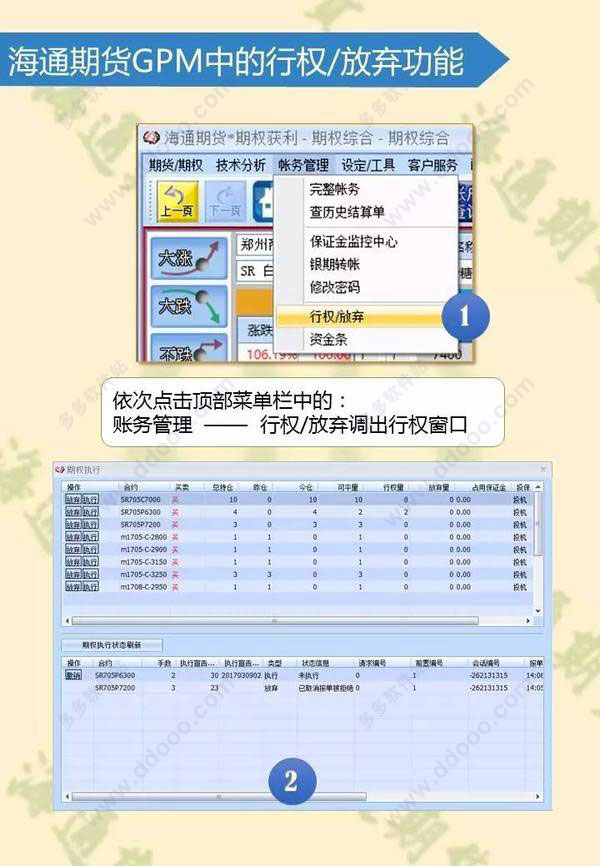
Task: Click 执行 button for m1705-C-3150
Action: click(x=90, y=562)
